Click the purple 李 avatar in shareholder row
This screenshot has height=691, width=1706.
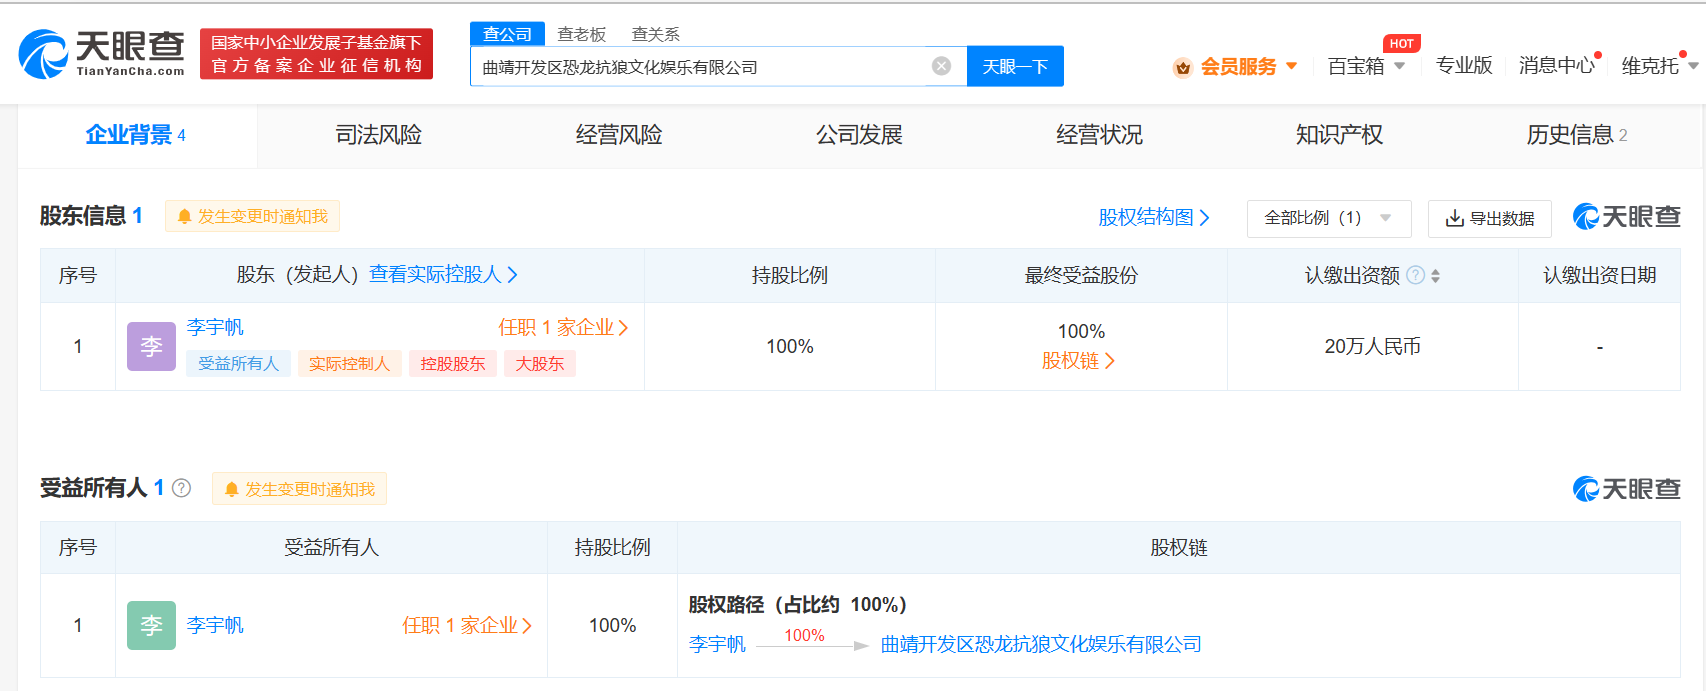(151, 347)
